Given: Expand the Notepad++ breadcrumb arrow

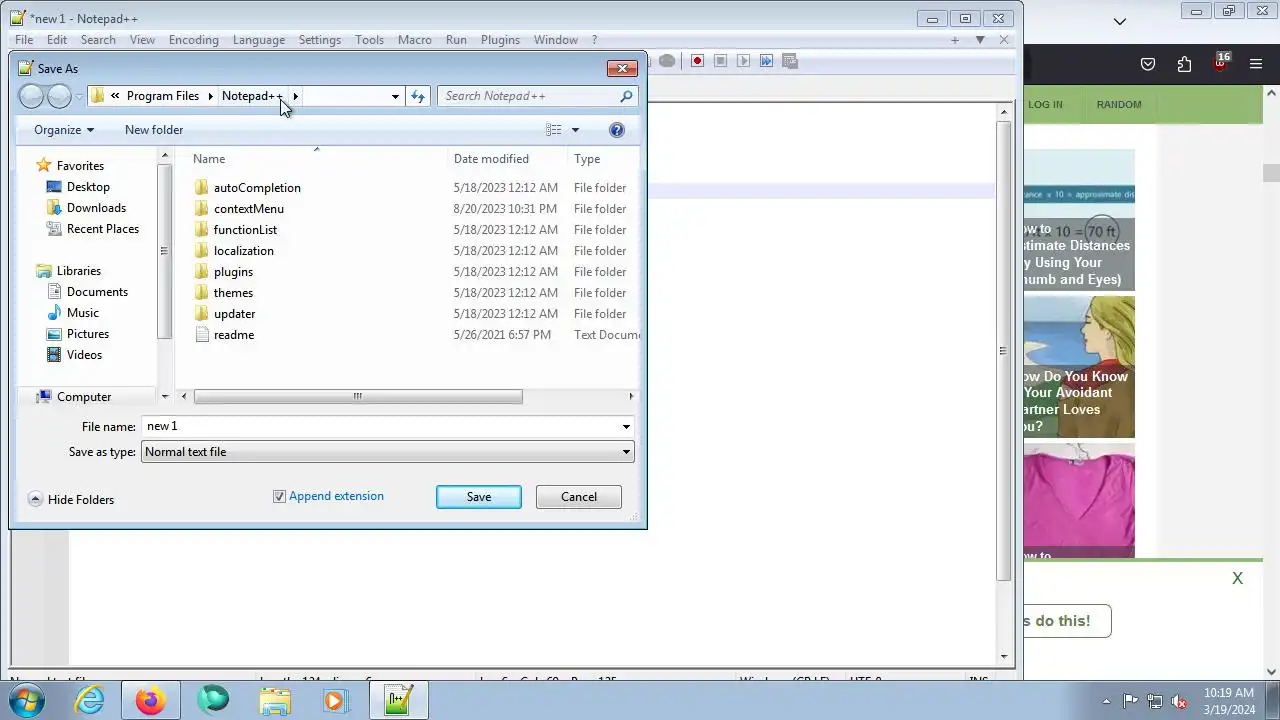Looking at the screenshot, I should pyautogui.click(x=295, y=96).
